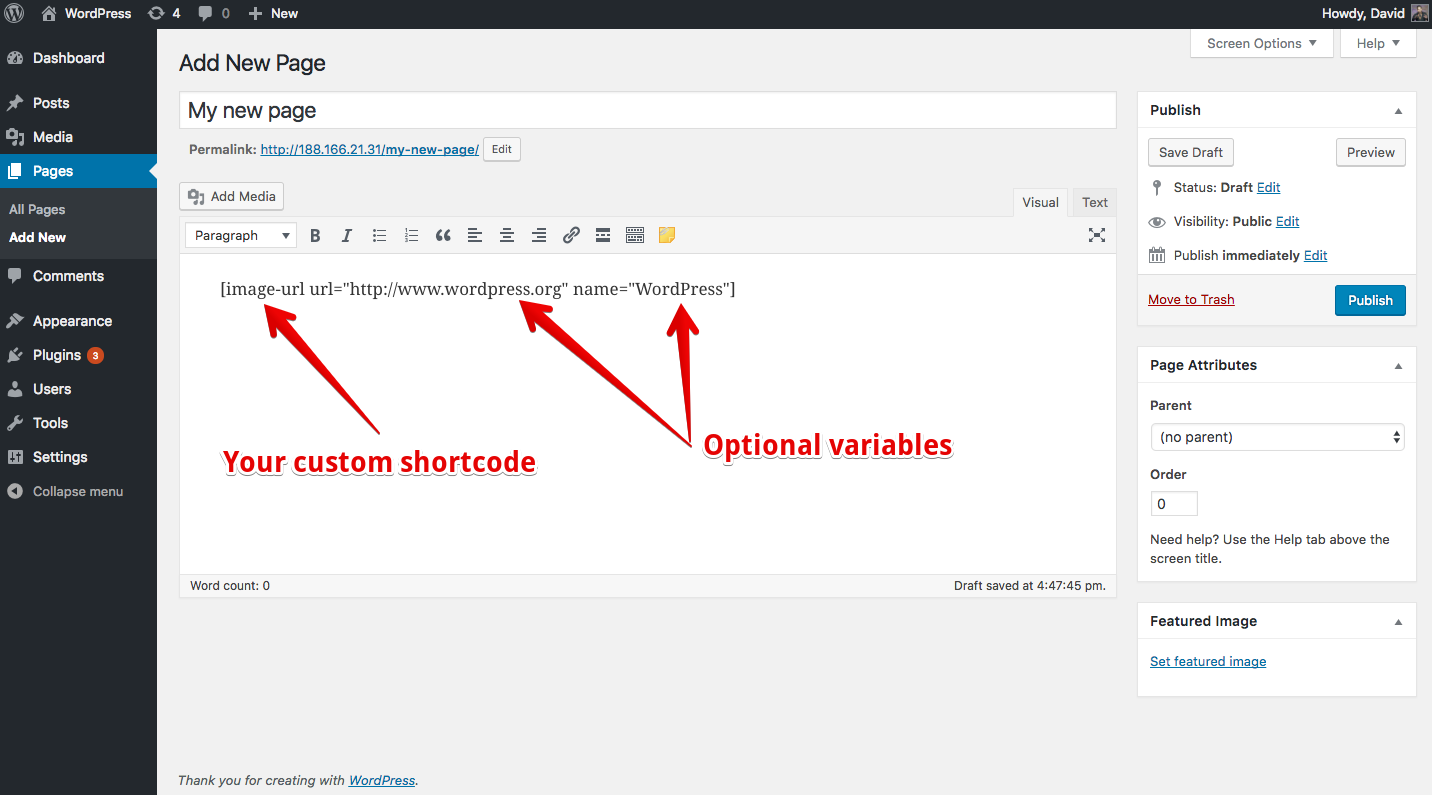
Task: Open the WordPress site home link
Action: pos(86,13)
